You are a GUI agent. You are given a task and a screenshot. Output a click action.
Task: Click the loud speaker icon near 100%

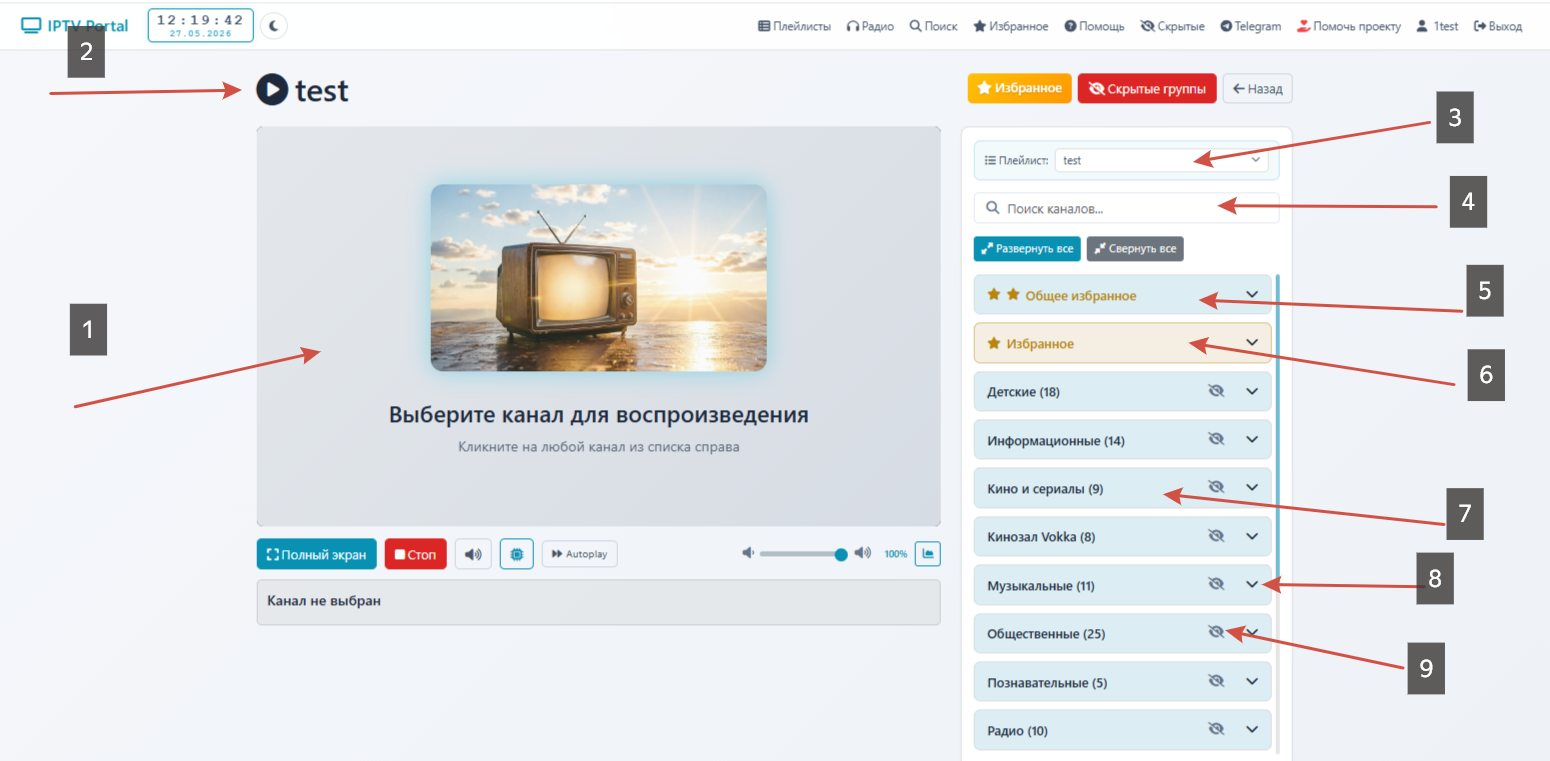coord(863,553)
